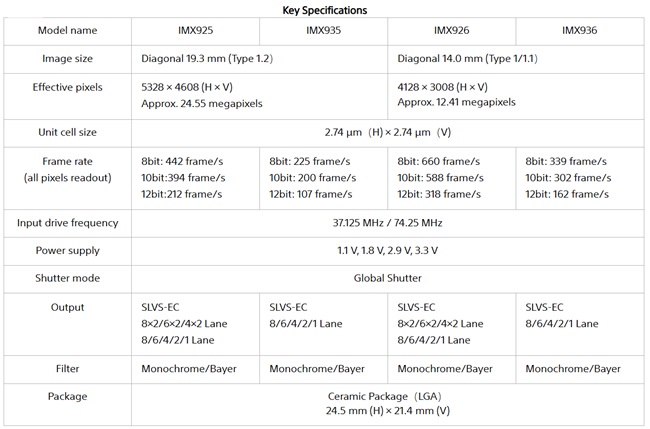
Task: Click the IMX936 model name cell
Action: 579,30
